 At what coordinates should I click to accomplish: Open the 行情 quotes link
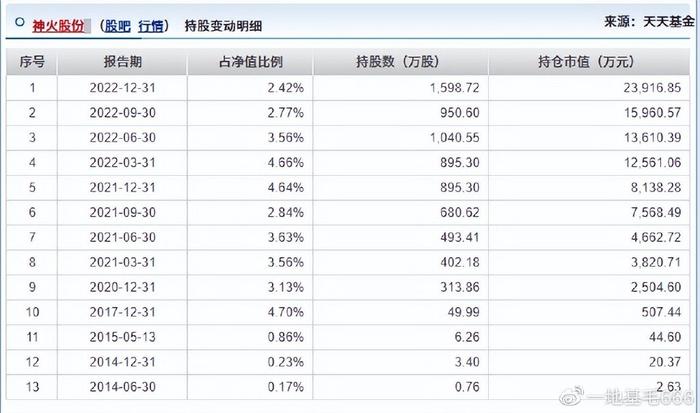[151, 26]
